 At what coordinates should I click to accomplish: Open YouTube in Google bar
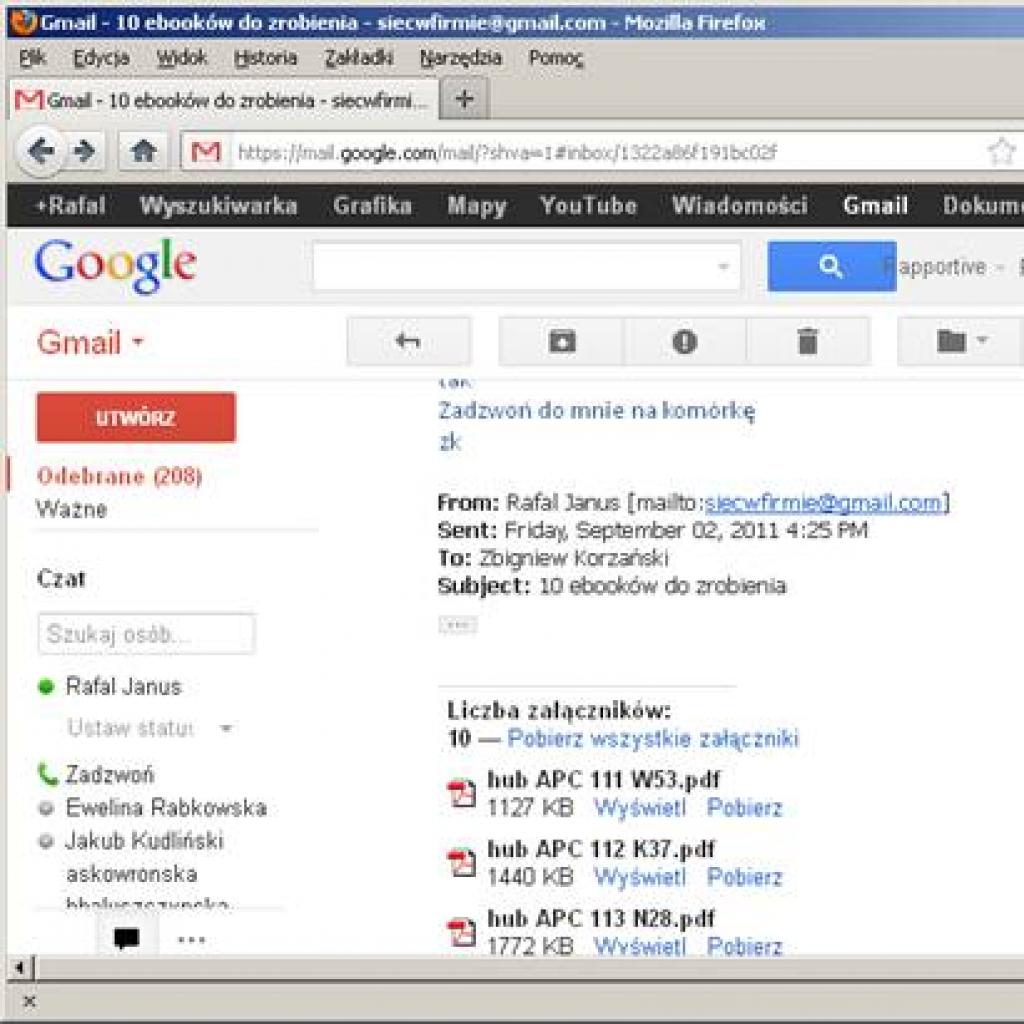coord(588,206)
